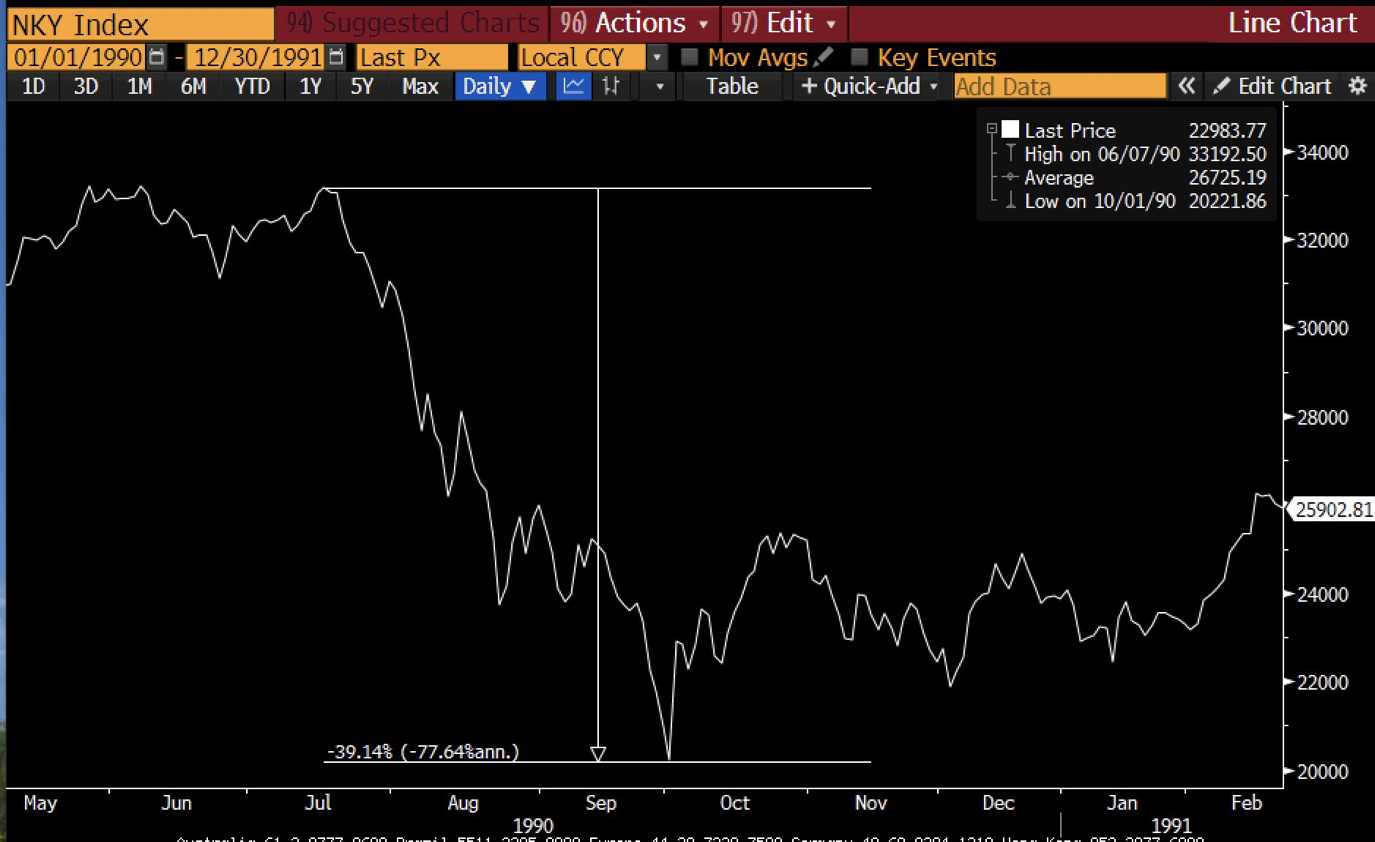Open the Edit menu
The height and width of the screenshot is (842, 1375).
pyautogui.click(x=783, y=22)
